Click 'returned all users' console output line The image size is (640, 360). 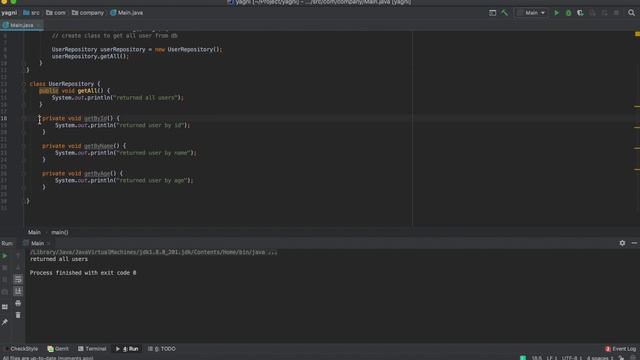coord(59,259)
